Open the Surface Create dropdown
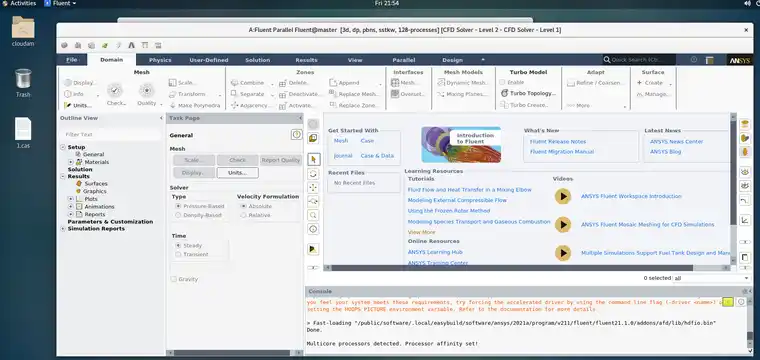The image size is (760, 360). tap(671, 84)
